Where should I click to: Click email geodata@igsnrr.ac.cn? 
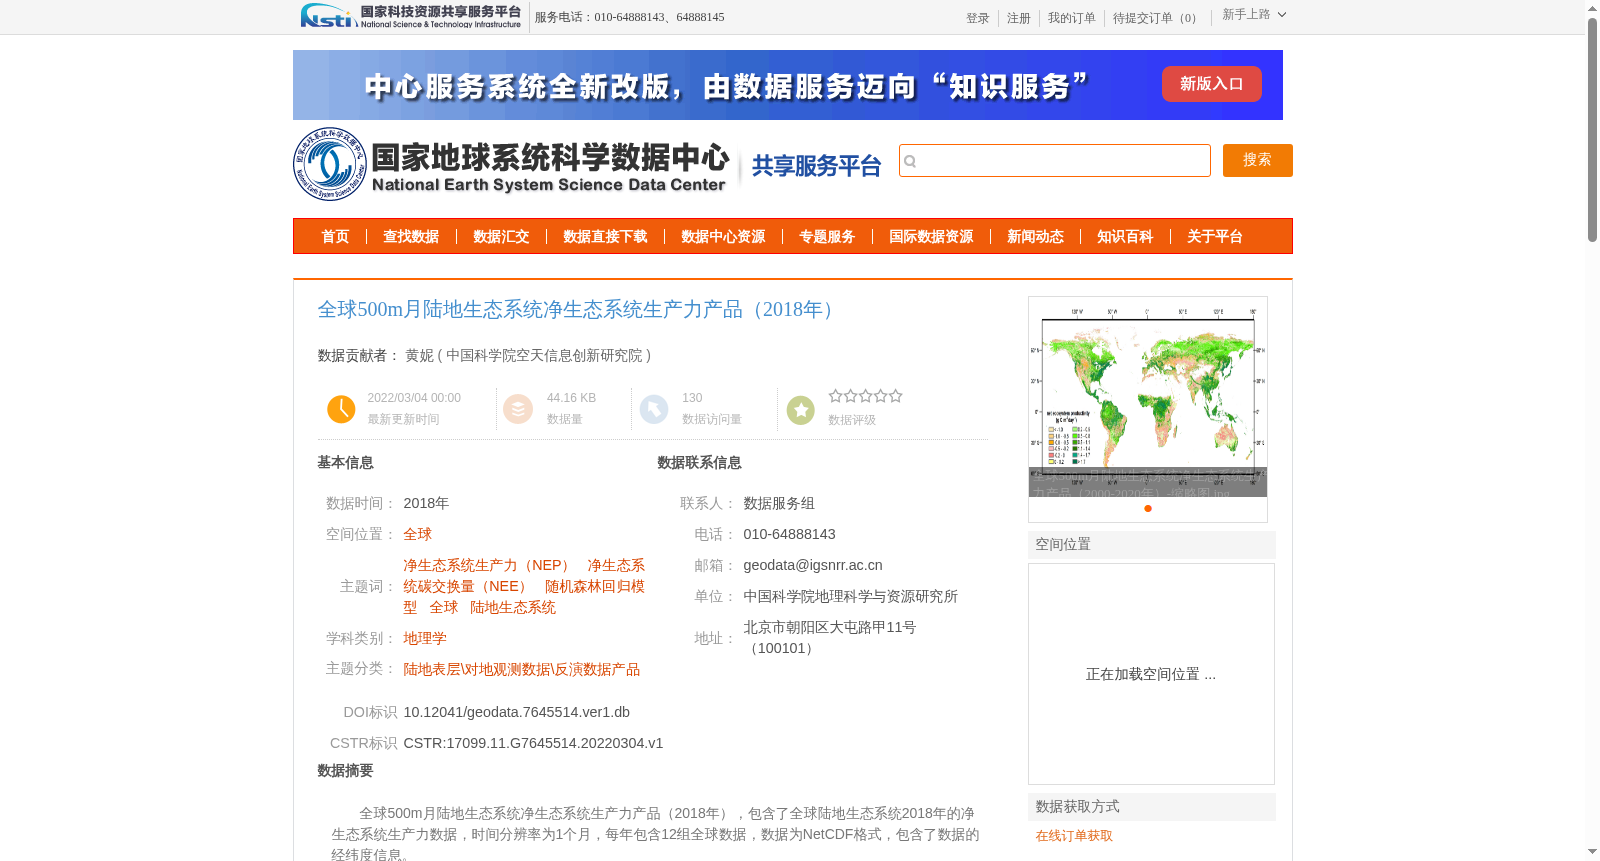[813, 565]
